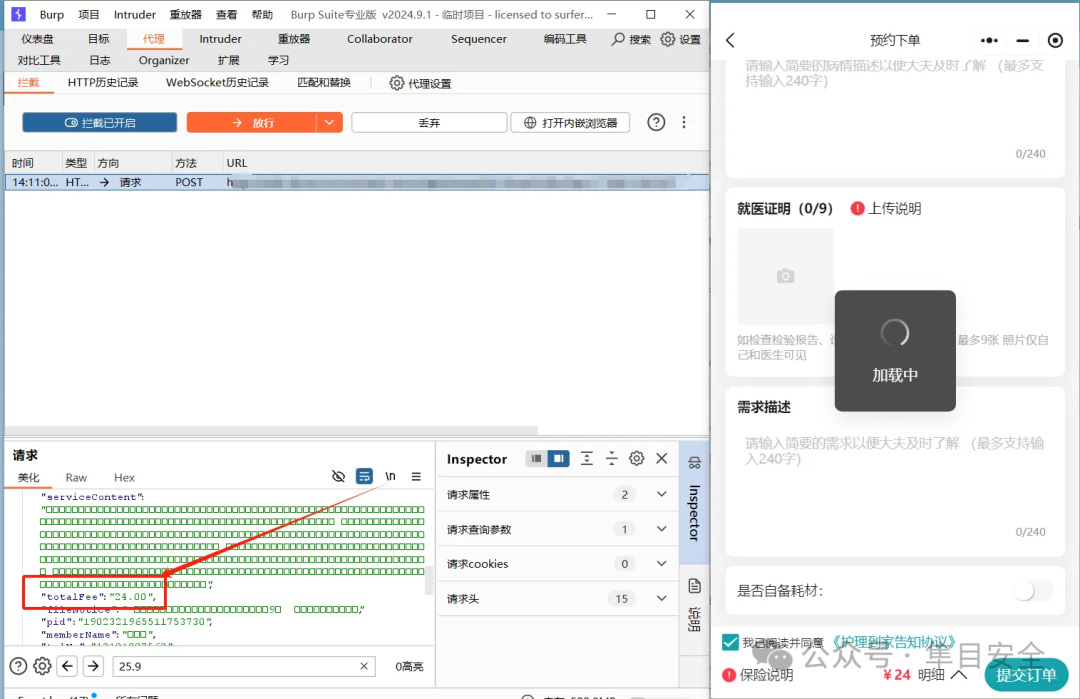Open the search settings gear icon
This screenshot has height=699, width=1080.
point(42,666)
